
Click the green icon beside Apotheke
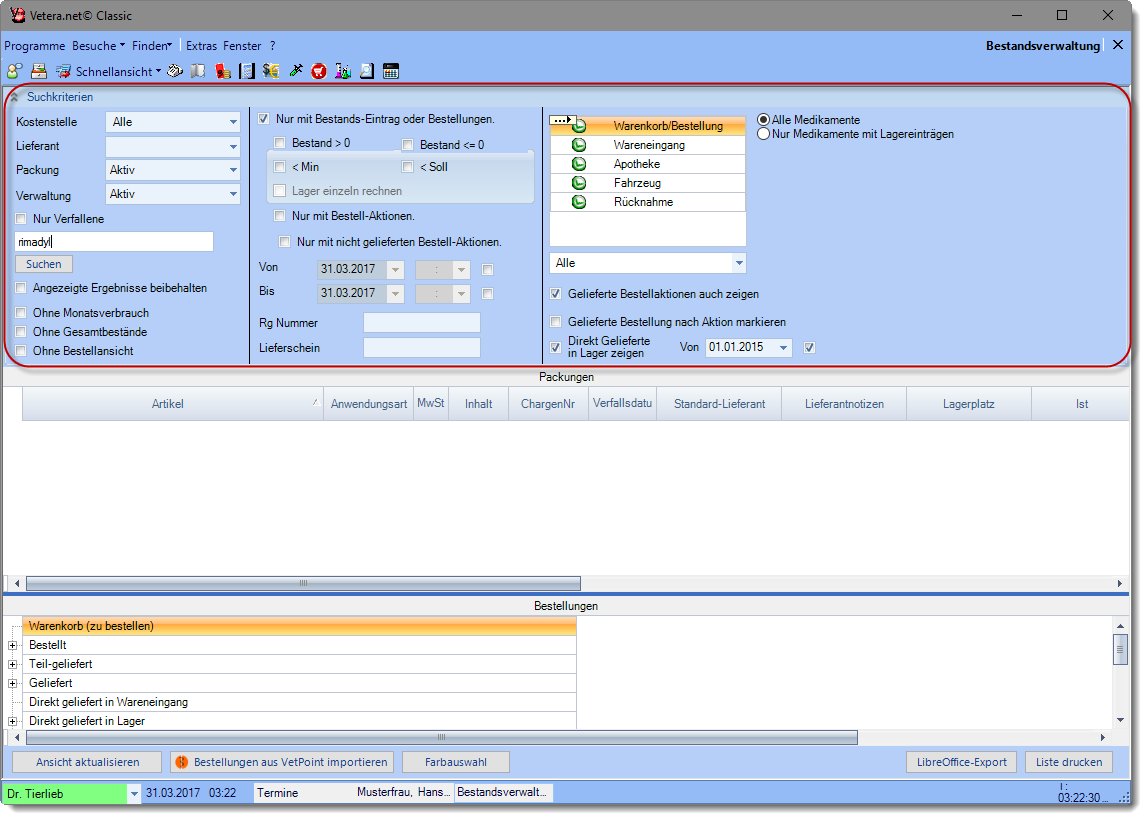point(579,164)
